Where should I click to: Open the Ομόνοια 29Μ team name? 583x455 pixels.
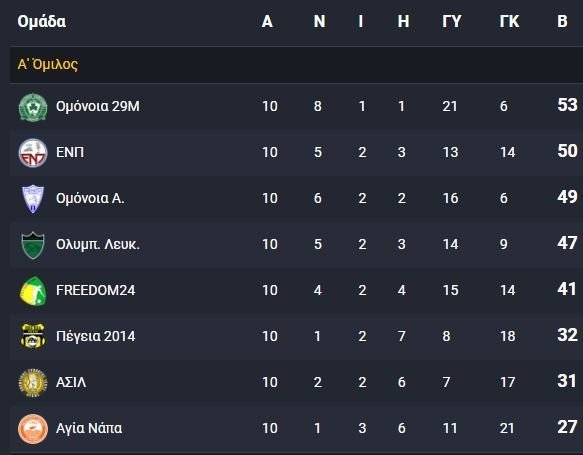click(98, 106)
